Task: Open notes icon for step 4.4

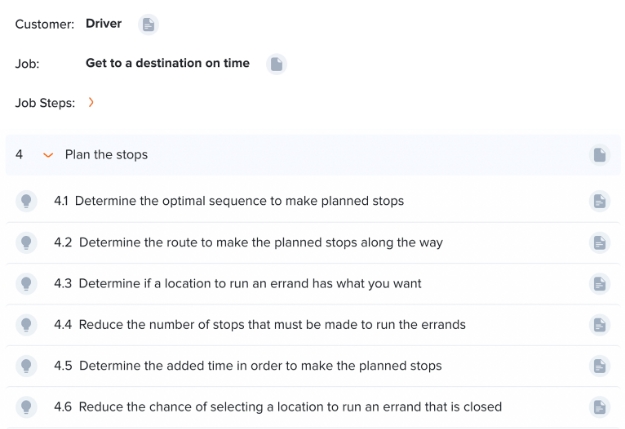Action: tap(599, 325)
